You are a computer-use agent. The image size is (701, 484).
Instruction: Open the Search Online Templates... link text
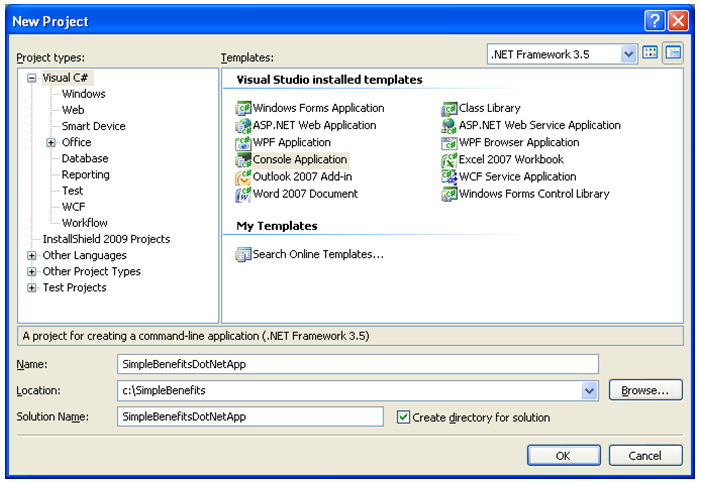318,254
